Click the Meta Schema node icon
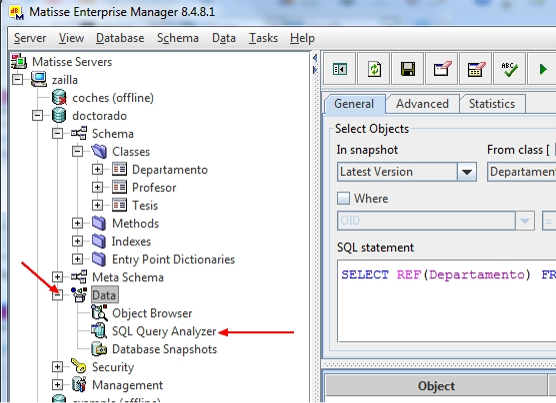The width and height of the screenshot is (556, 403). (x=79, y=277)
